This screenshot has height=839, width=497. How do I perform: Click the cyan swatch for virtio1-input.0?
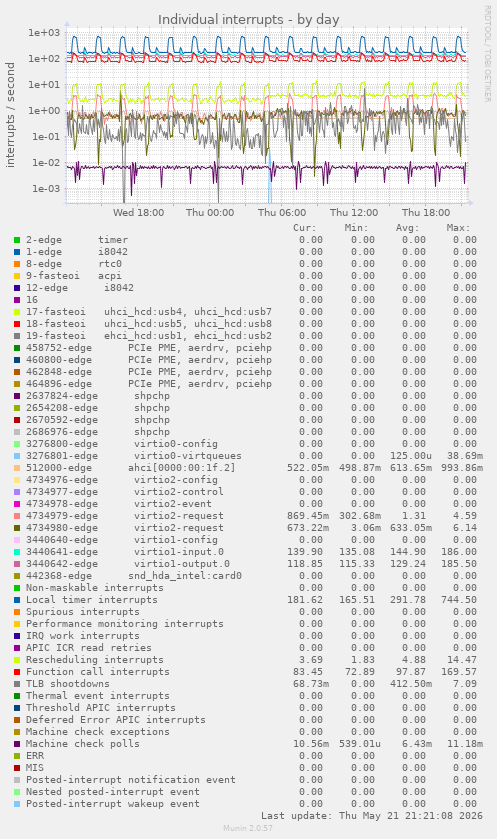17,552
